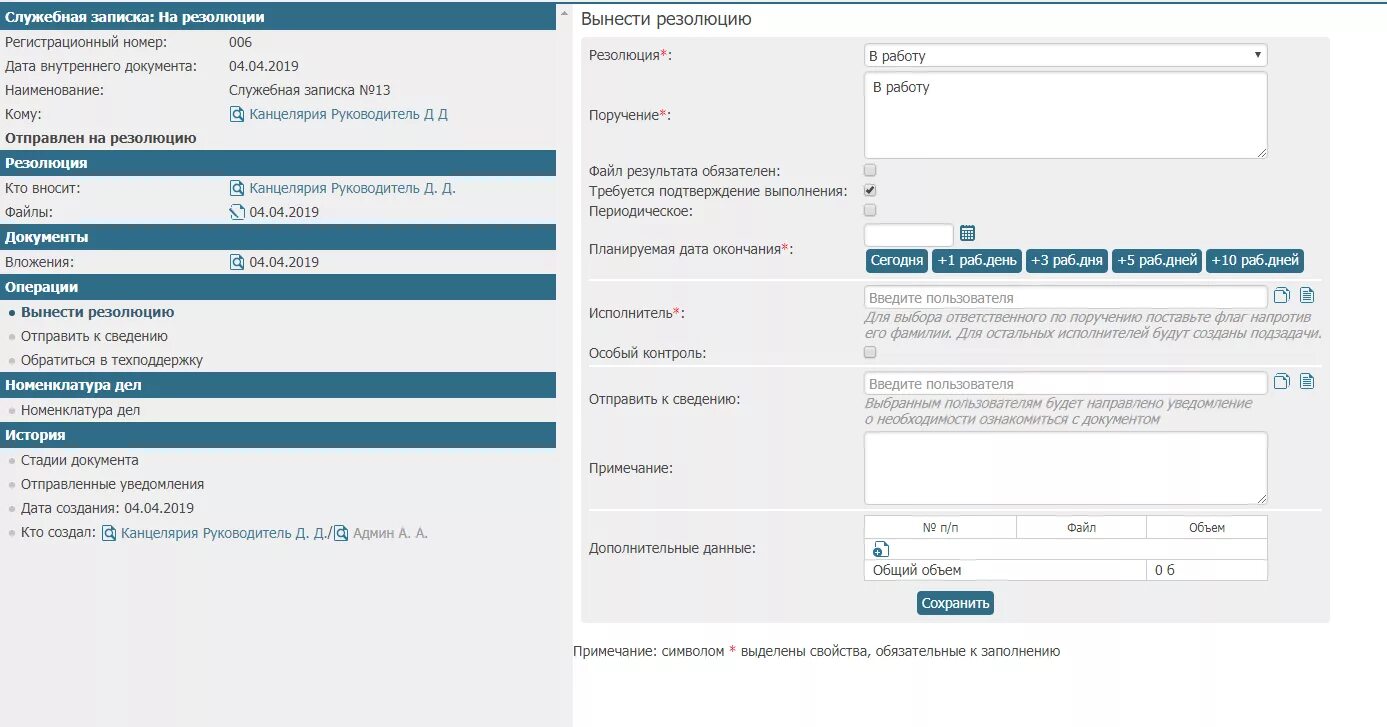1387x727 pixels.
Task: Open Канцелярия Руководитель link in Кто создал
Action: coord(224,534)
